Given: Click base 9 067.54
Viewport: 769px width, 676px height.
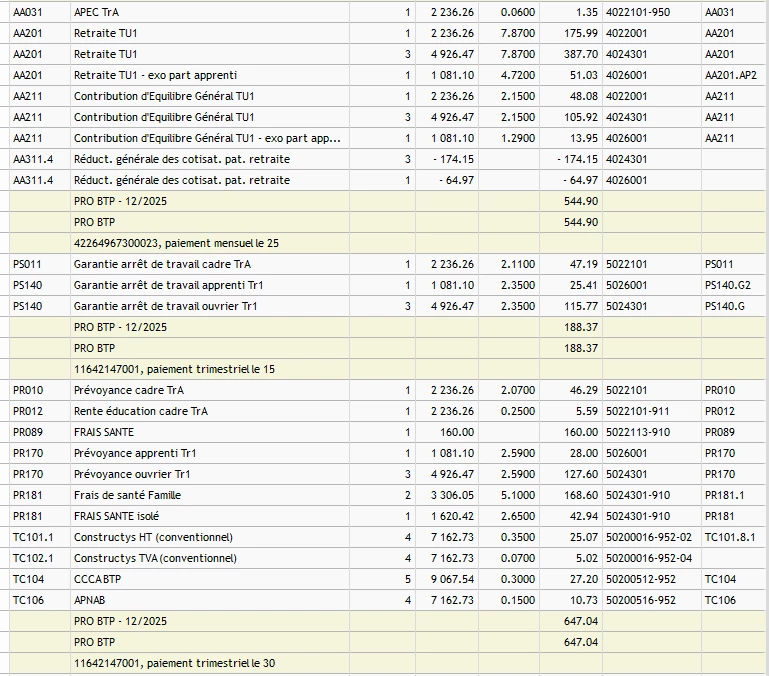Looking at the screenshot, I should 452,579.
